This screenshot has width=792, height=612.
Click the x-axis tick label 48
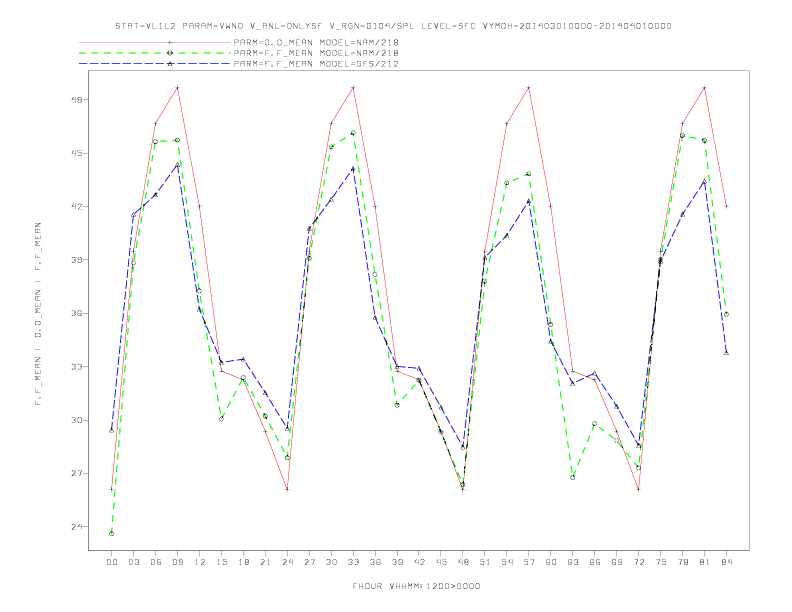[463, 562]
